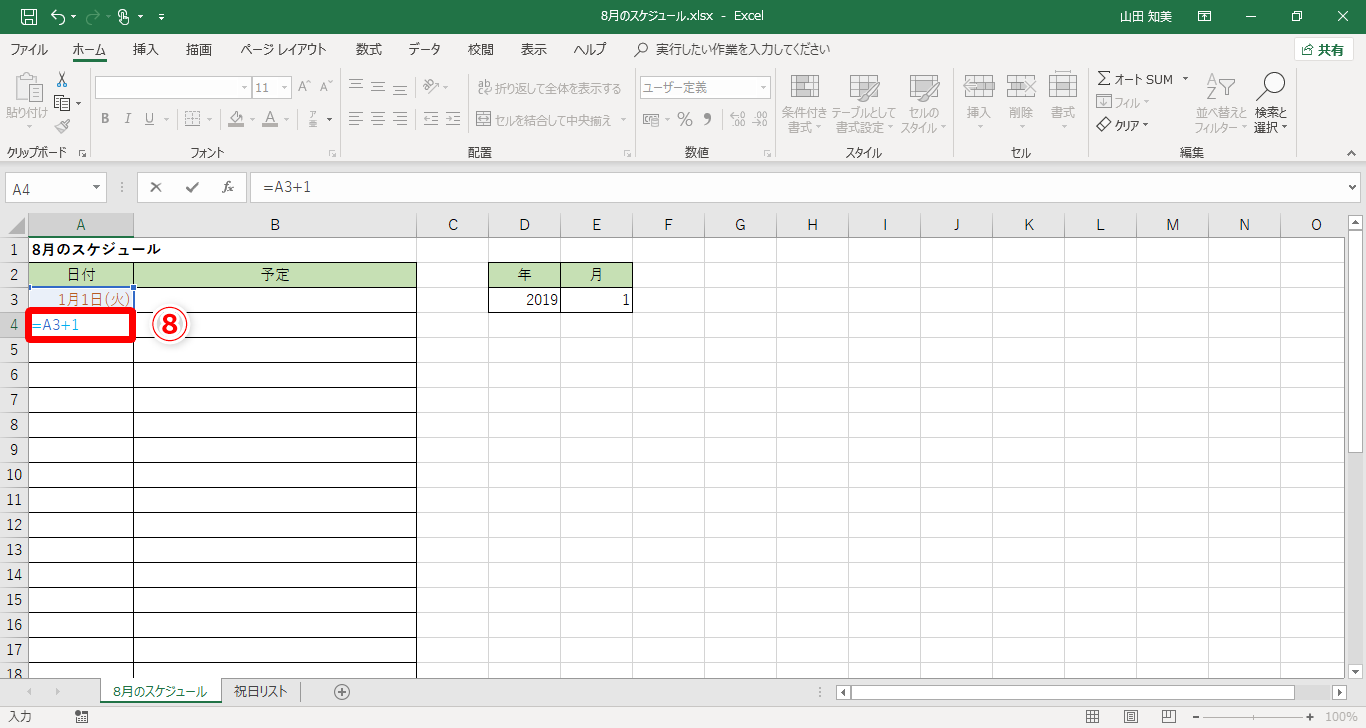
Task: Open the insert function fx dialog
Action: (x=228, y=187)
